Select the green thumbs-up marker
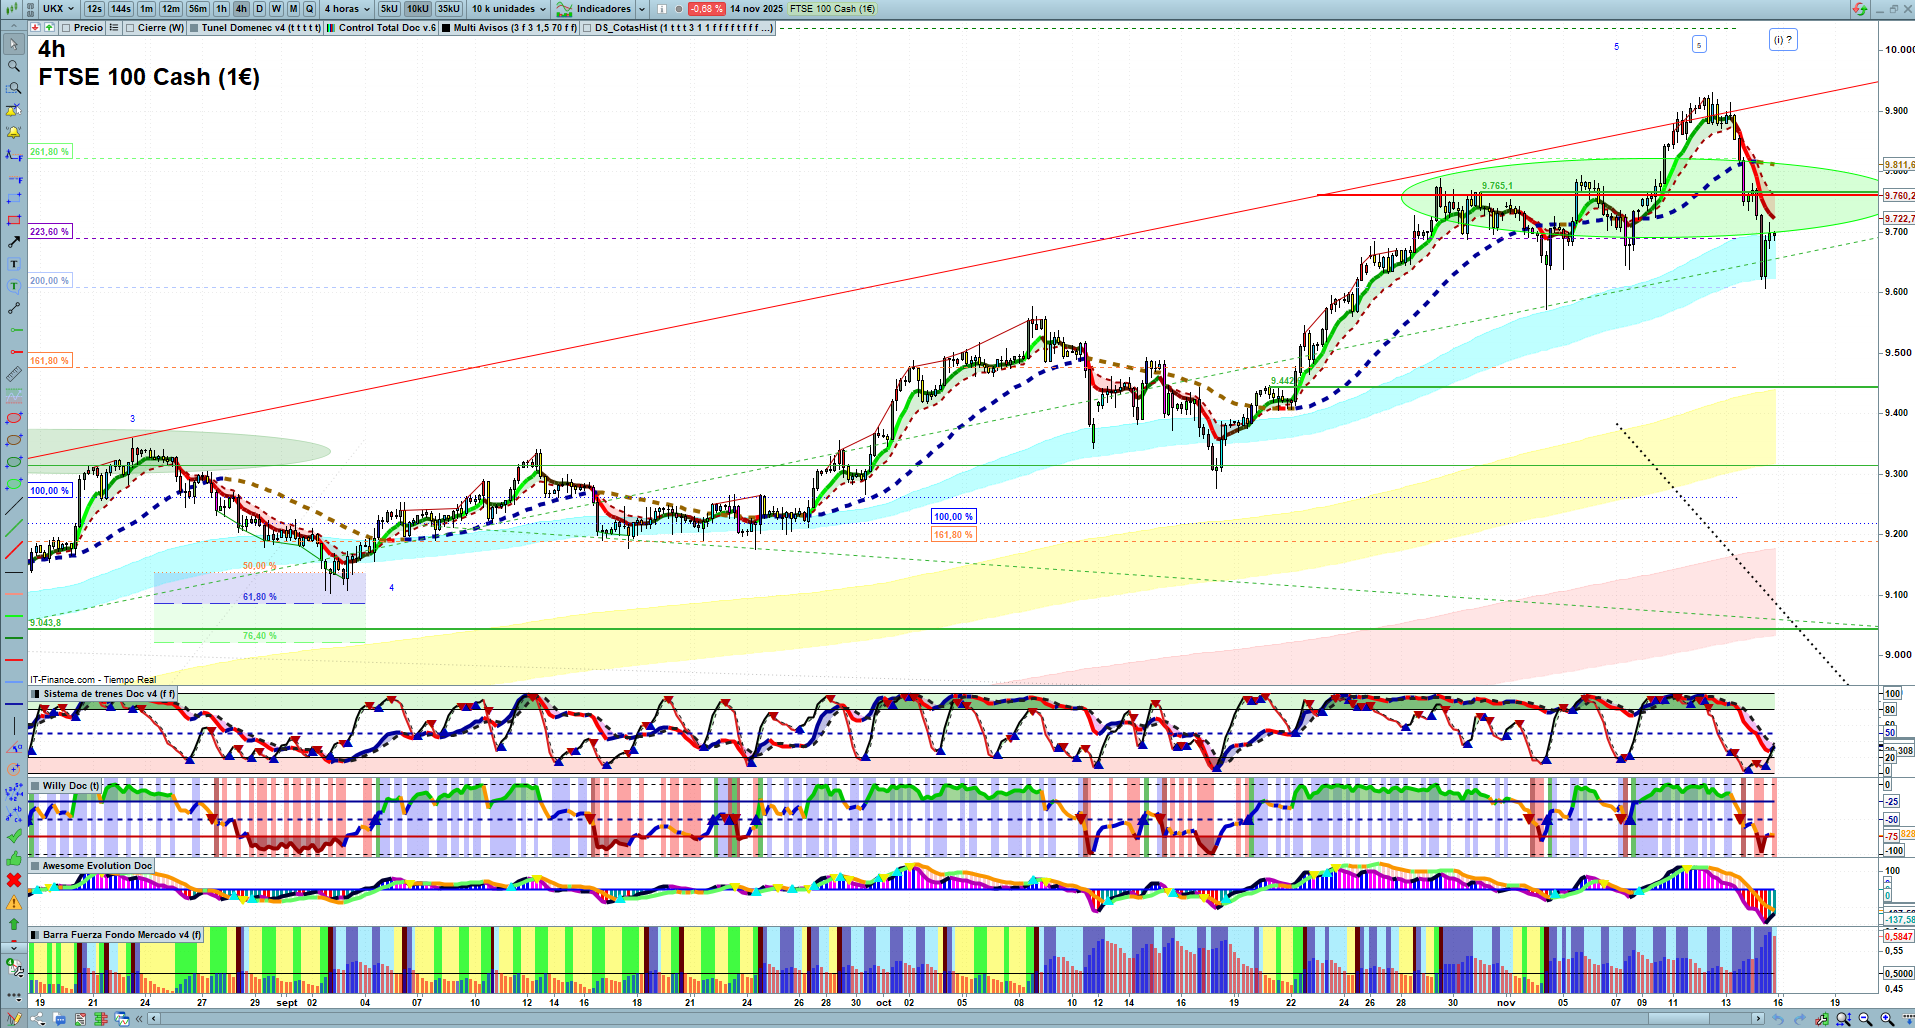 (x=14, y=858)
